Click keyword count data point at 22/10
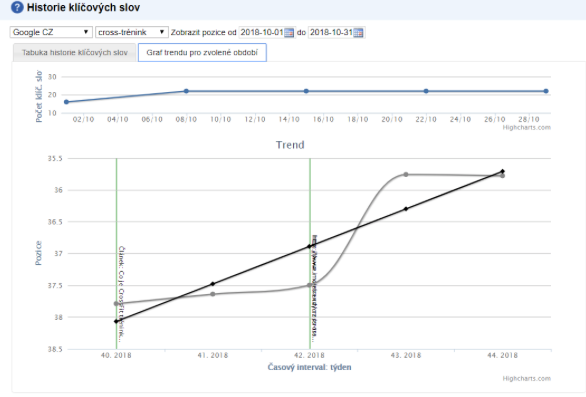 pyautogui.click(x=426, y=91)
